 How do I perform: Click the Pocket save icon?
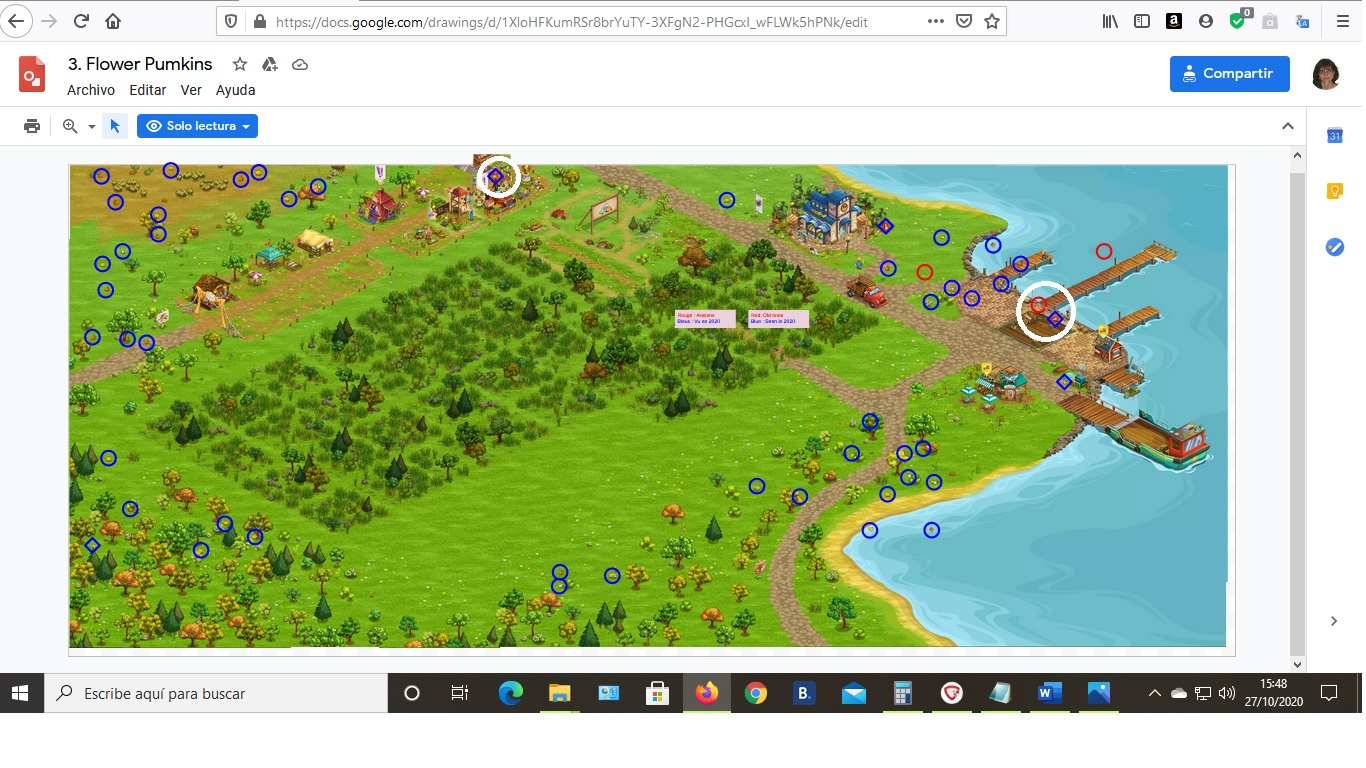click(x=963, y=21)
